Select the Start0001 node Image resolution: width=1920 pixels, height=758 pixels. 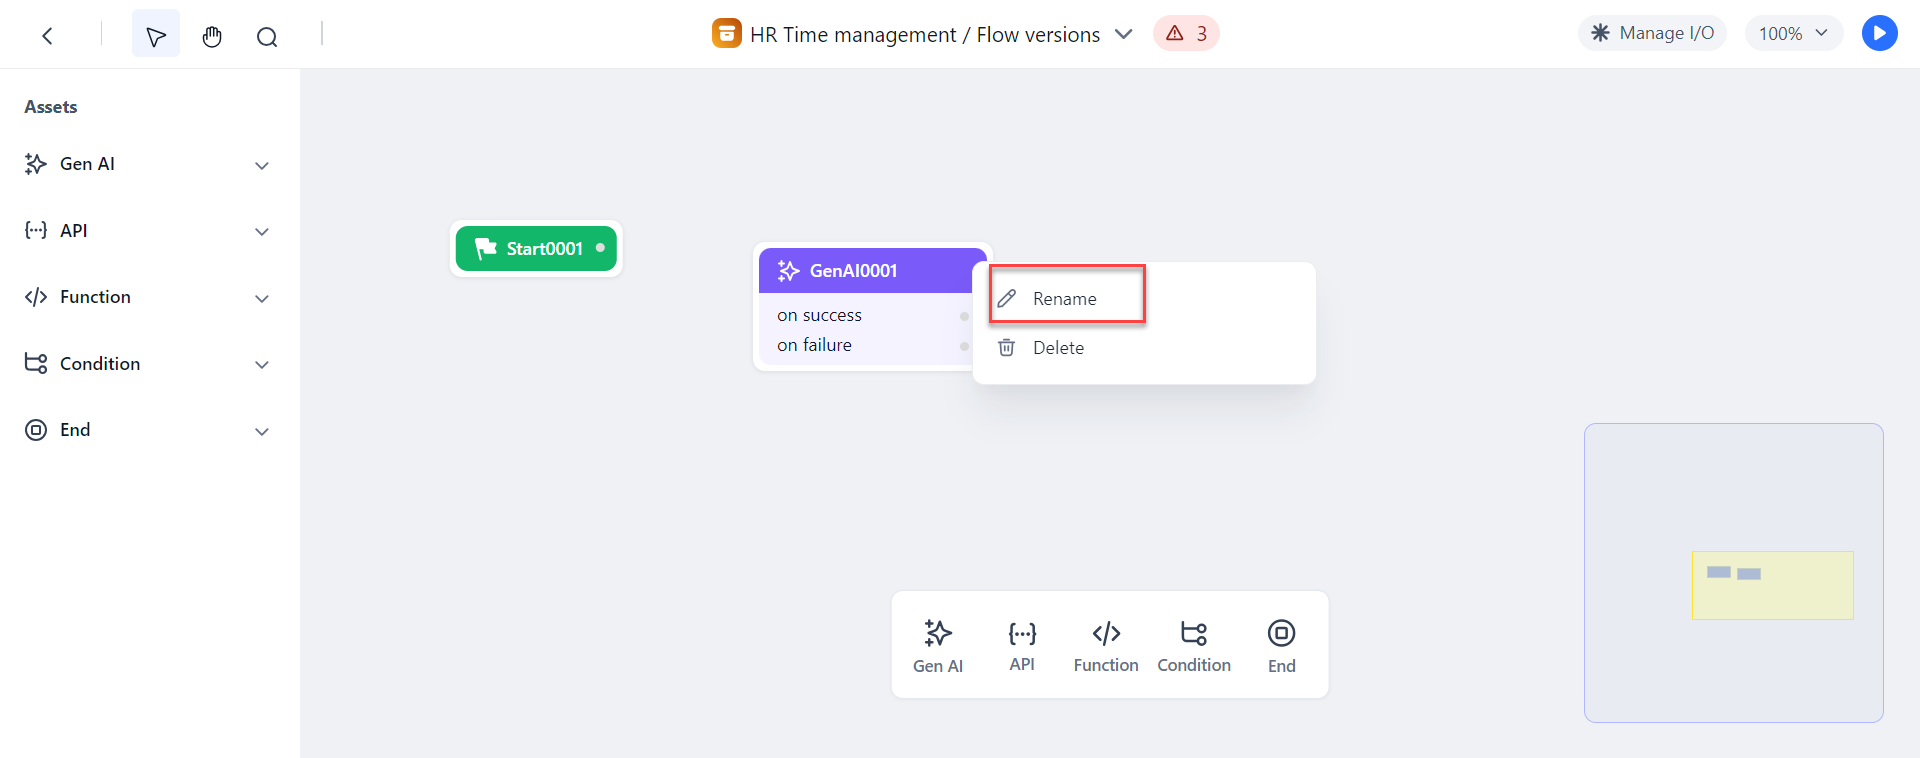(x=536, y=248)
